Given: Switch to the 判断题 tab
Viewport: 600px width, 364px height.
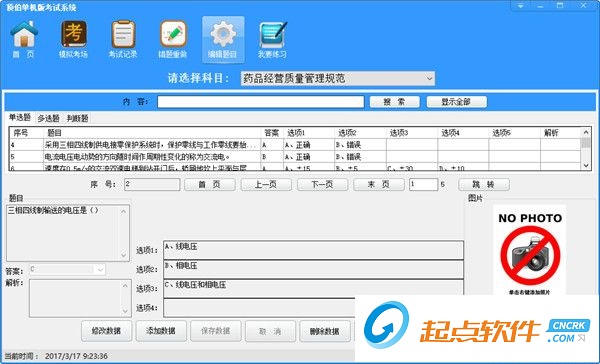Looking at the screenshot, I should [77, 118].
